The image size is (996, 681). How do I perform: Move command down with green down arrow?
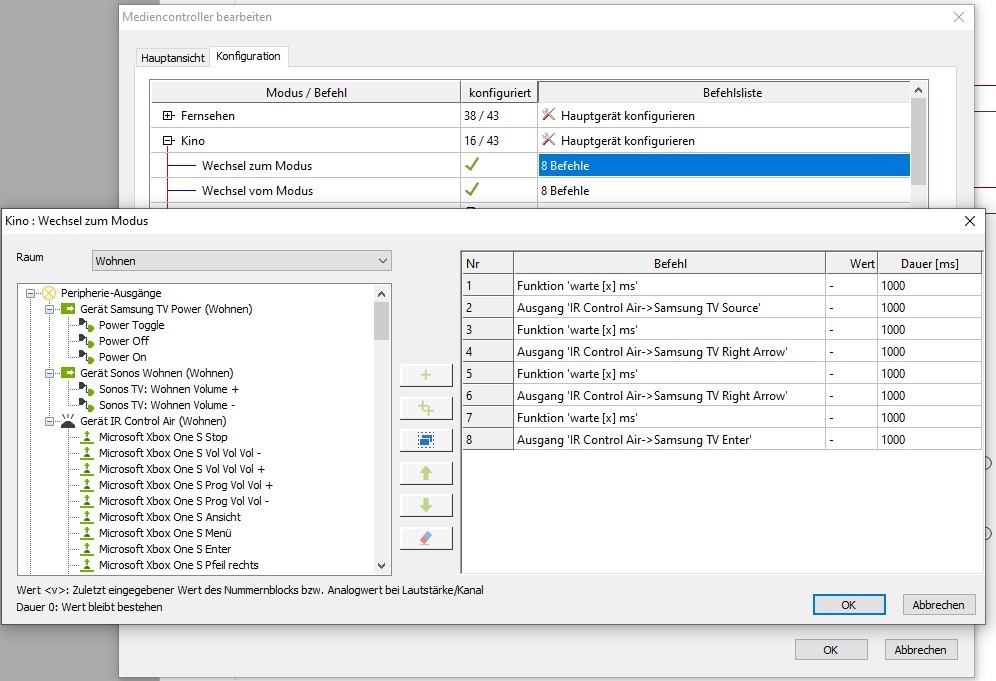click(x=426, y=505)
